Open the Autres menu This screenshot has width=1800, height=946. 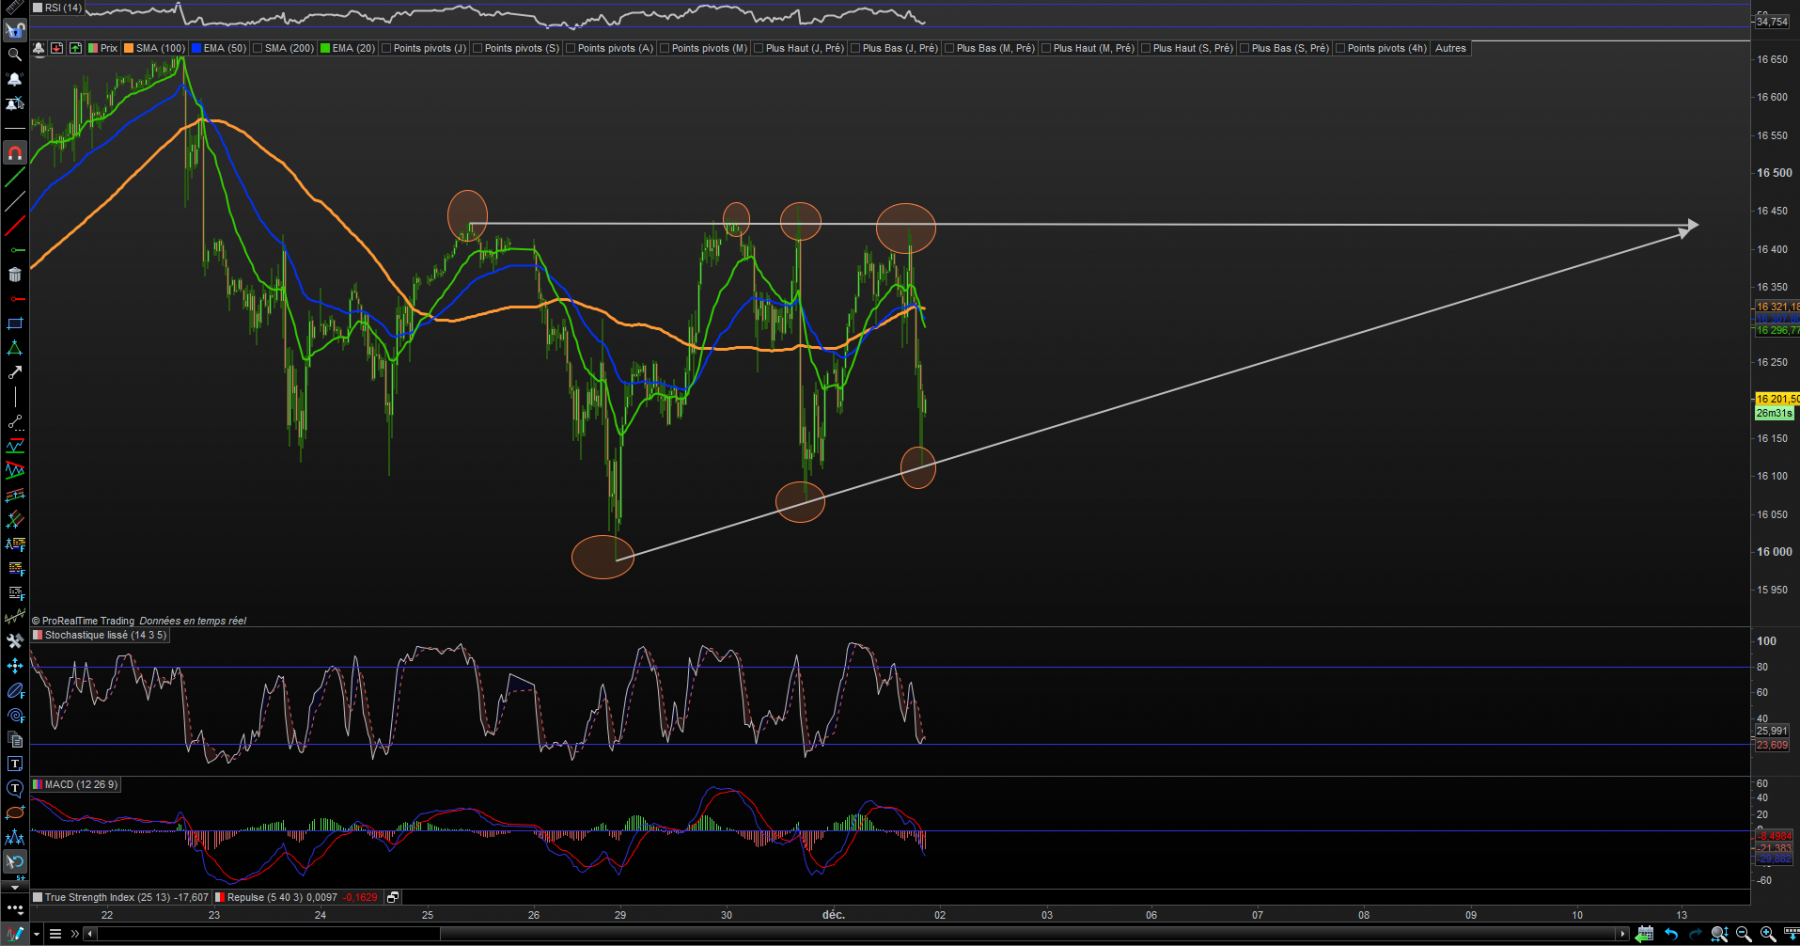pyautogui.click(x=1450, y=48)
